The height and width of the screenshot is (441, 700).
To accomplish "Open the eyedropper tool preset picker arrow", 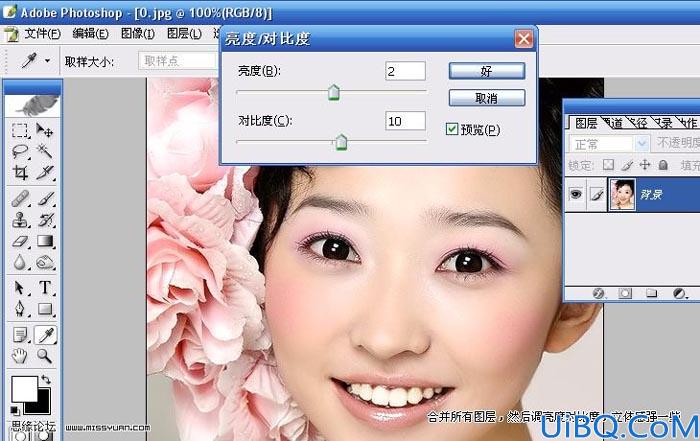I will point(47,61).
